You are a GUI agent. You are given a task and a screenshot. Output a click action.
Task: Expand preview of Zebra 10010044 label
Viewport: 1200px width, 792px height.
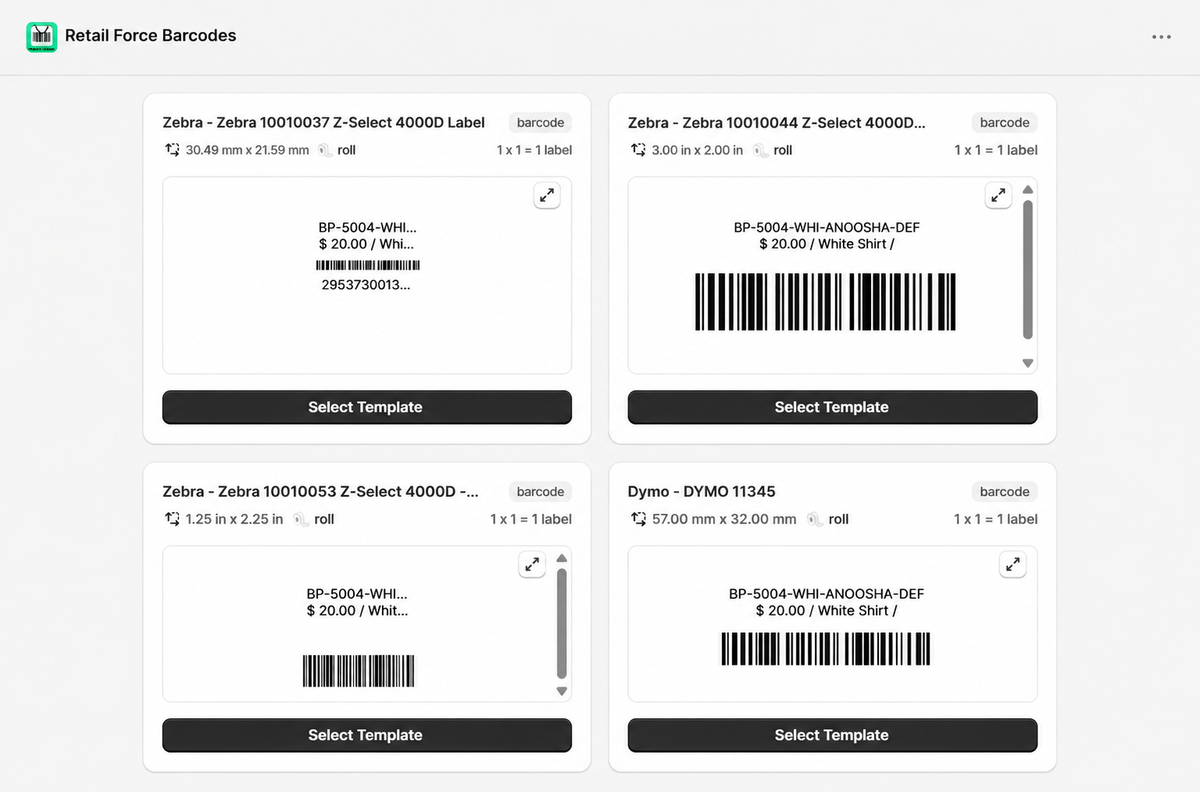click(x=998, y=196)
